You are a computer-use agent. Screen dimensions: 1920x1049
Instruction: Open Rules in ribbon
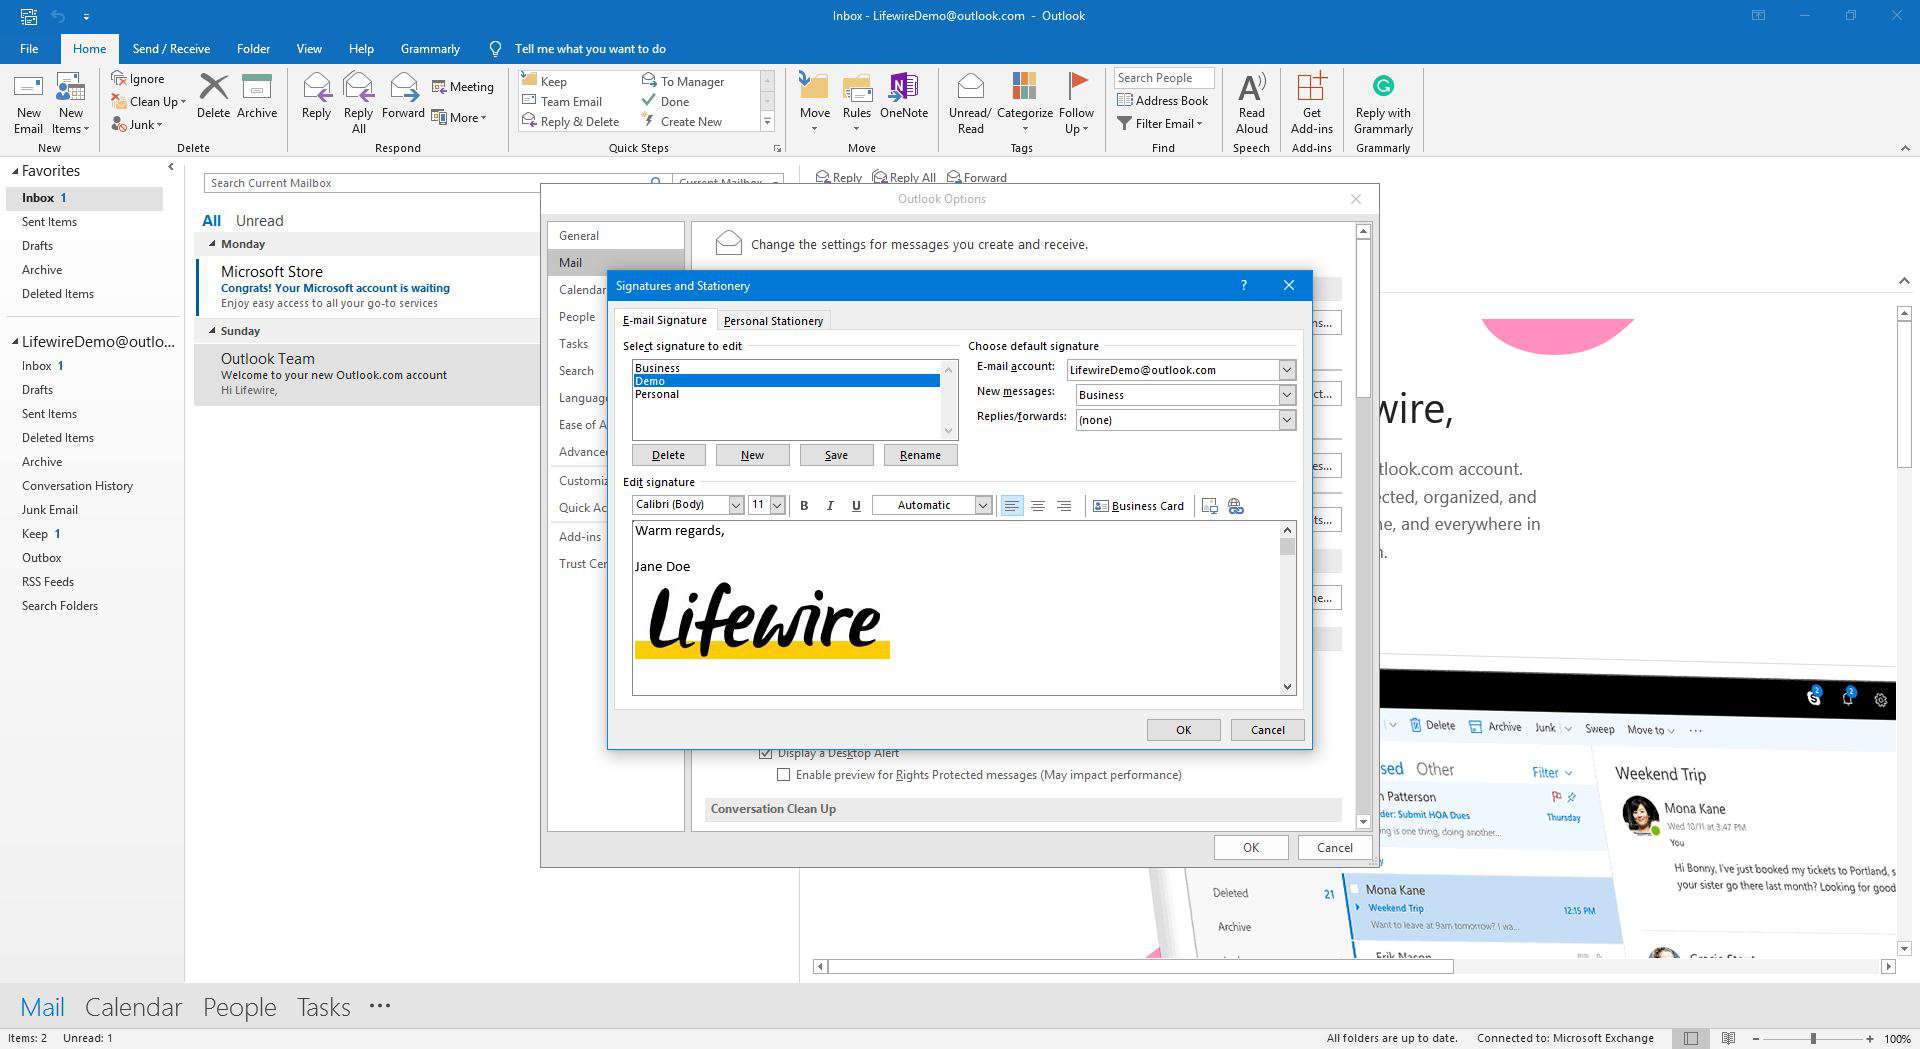[857, 103]
